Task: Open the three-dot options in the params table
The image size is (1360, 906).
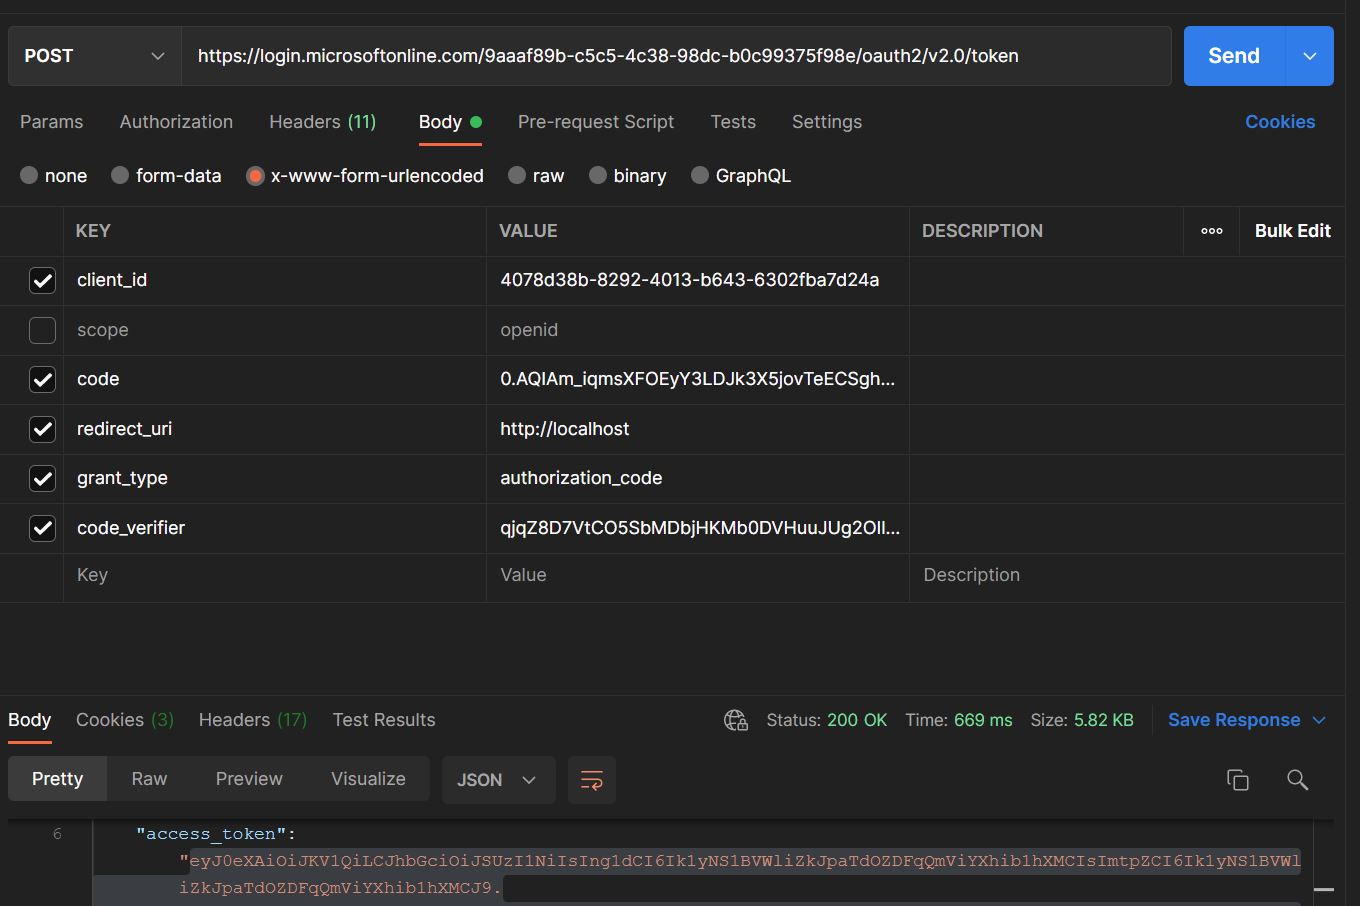Action: coord(1211,231)
